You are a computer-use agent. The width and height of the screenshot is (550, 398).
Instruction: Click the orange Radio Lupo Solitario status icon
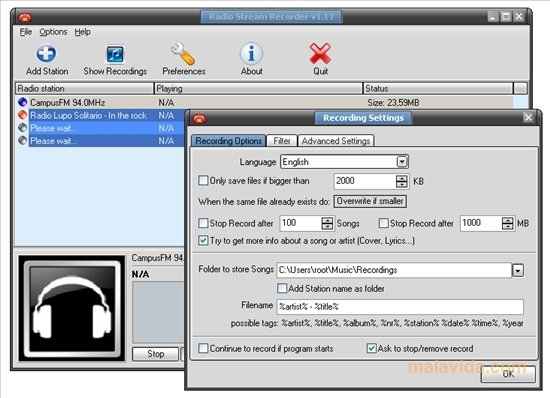(x=22, y=115)
